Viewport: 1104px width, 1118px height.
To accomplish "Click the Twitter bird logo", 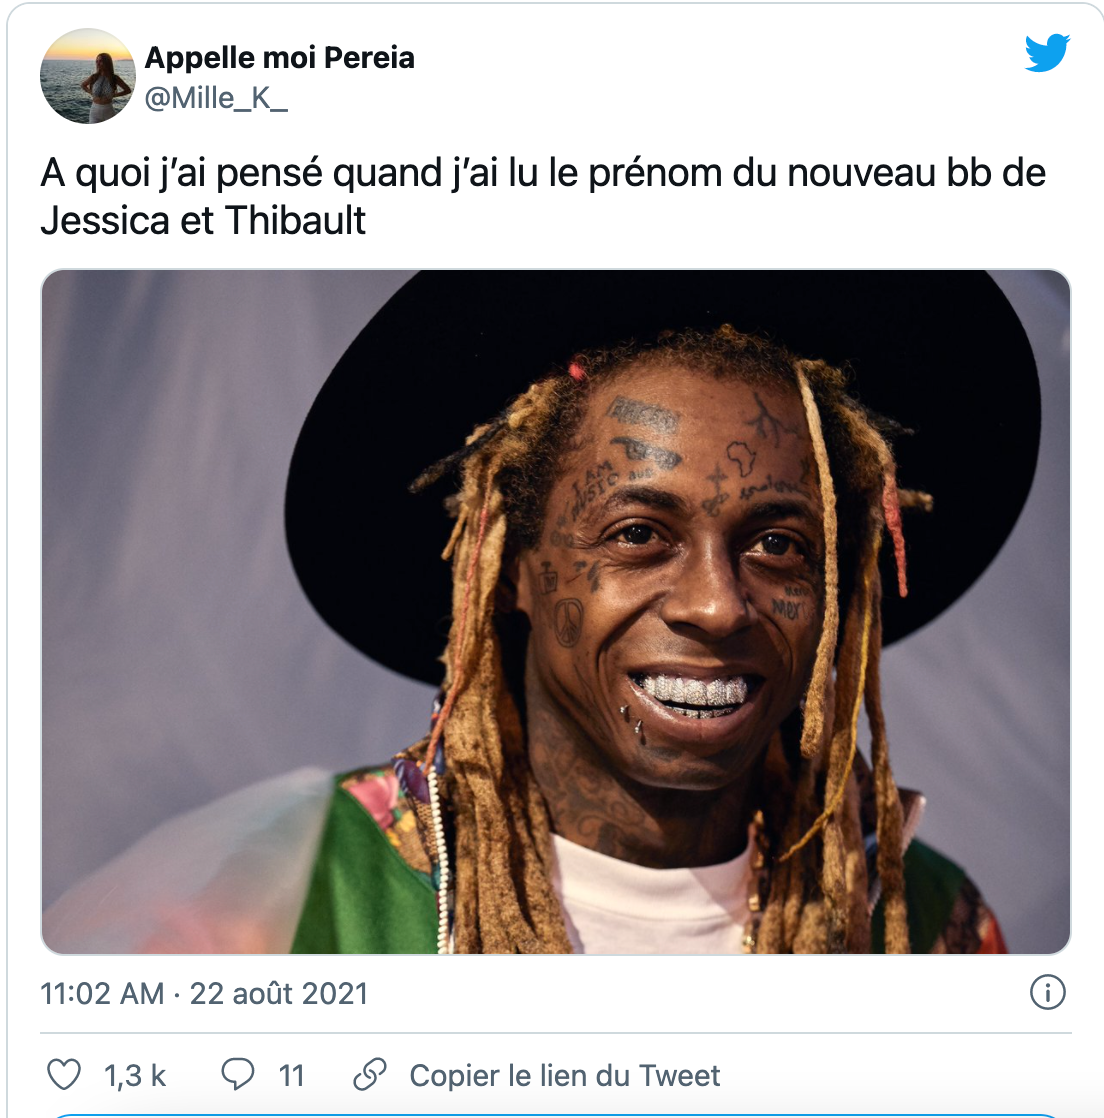I will (x=1047, y=52).
